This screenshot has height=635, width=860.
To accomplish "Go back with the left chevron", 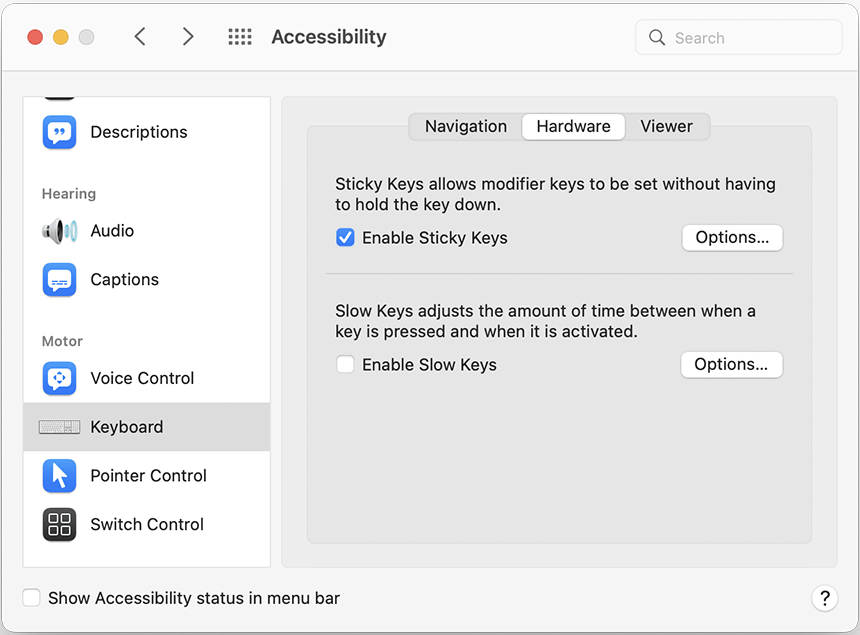I will coord(140,37).
